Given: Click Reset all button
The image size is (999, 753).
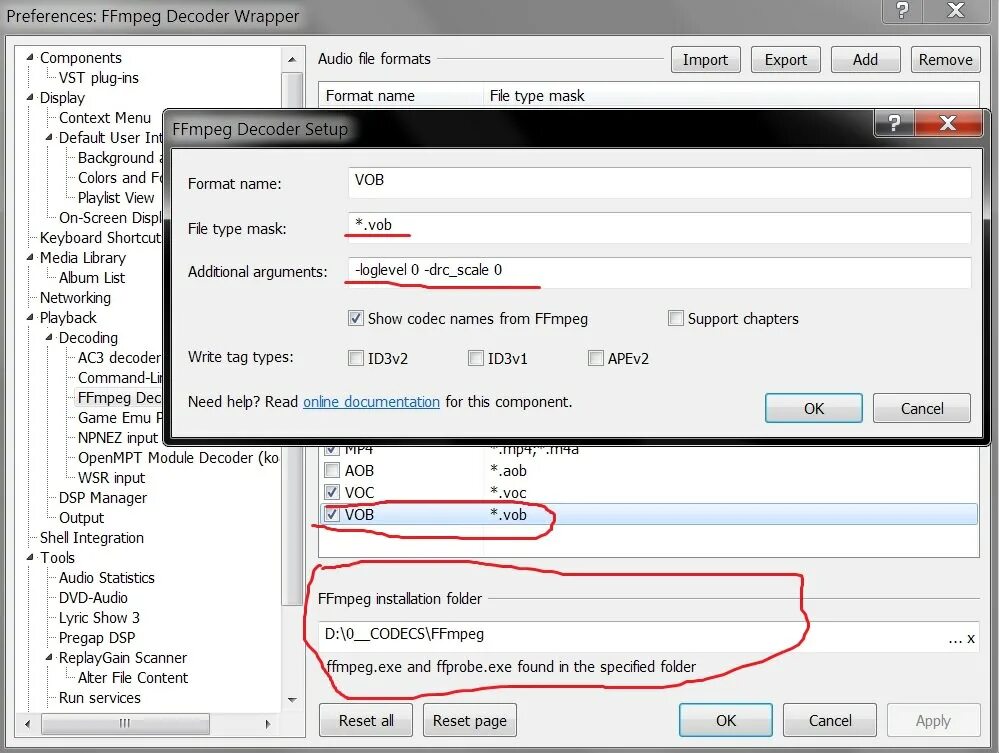Looking at the screenshot, I should coord(366,721).
